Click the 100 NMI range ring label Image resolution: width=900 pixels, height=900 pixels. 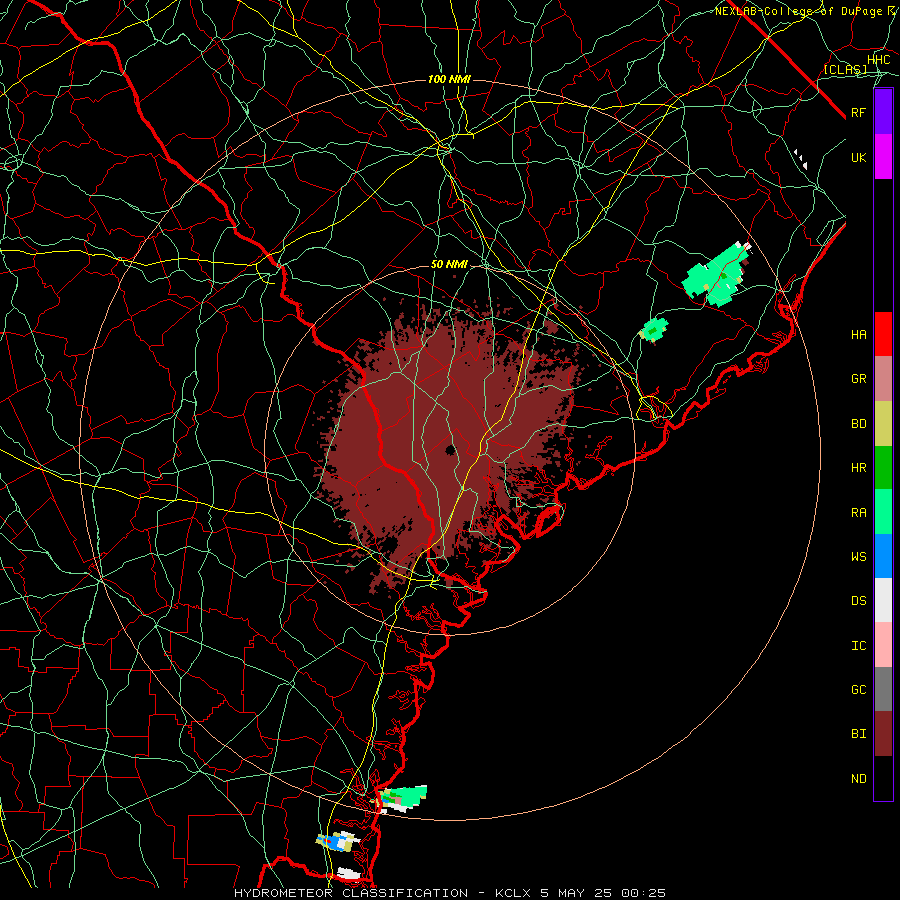point(449,79)
